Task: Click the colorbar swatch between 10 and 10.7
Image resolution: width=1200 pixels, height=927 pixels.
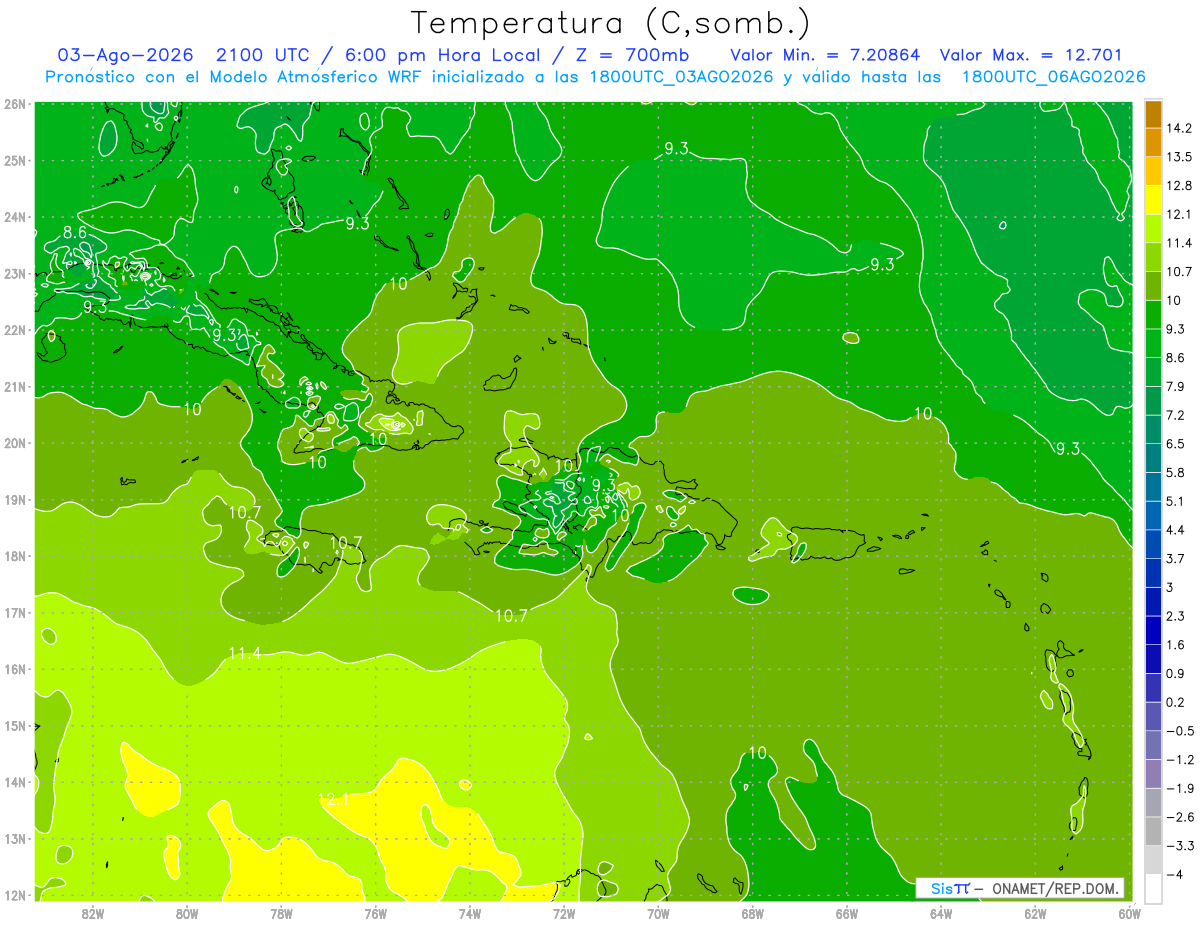Action: [1153, 285]
